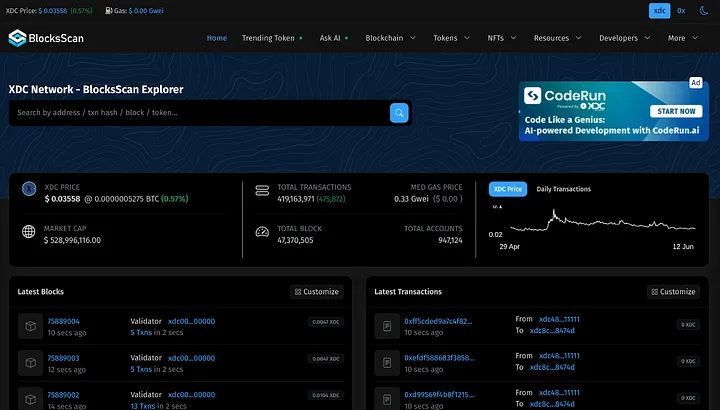
Task: Expand the Blockchain dropdown menu
Action: click(x=389, y=38)
